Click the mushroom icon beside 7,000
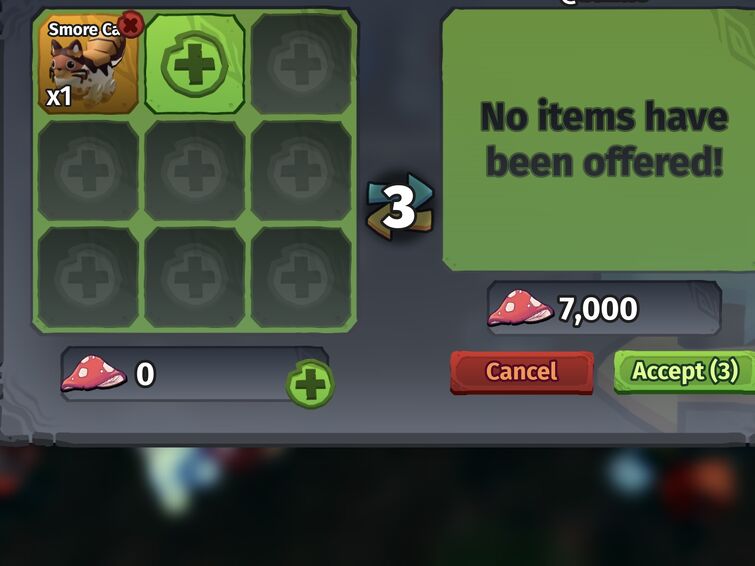The height and width of the screenshot is (566, 755). (x=520, y=308)
